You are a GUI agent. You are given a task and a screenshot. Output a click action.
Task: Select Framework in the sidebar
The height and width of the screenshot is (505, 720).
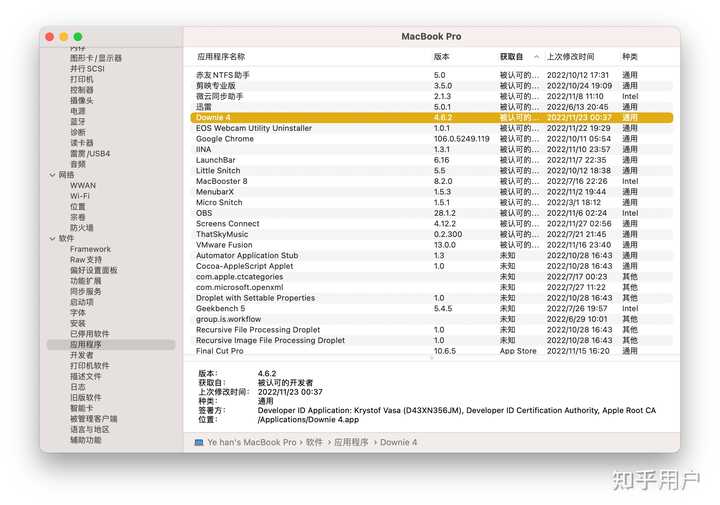tap(90, 249)
